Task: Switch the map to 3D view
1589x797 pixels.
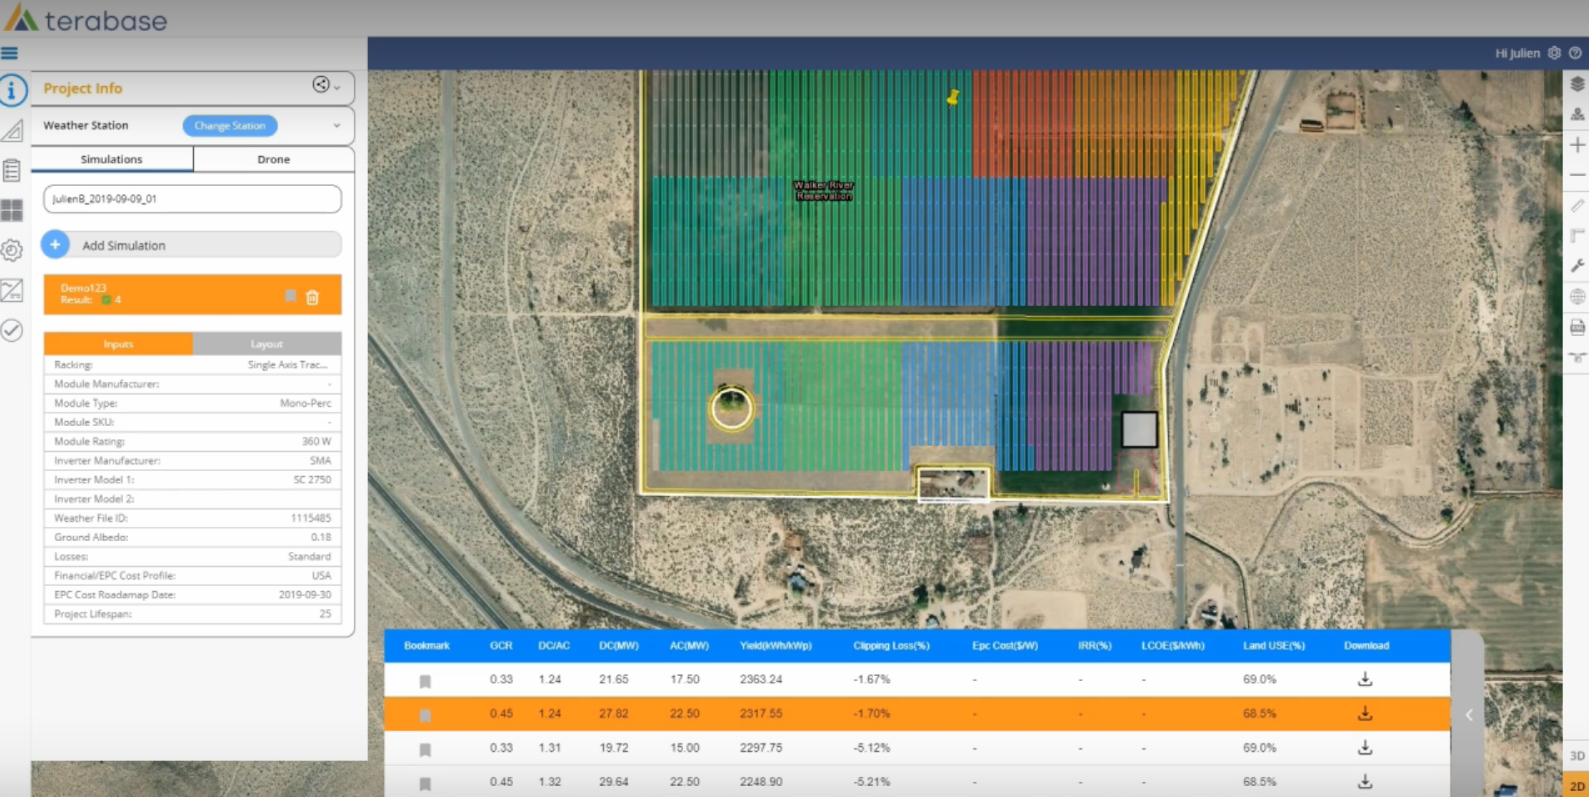Action: coord(1576,756)
